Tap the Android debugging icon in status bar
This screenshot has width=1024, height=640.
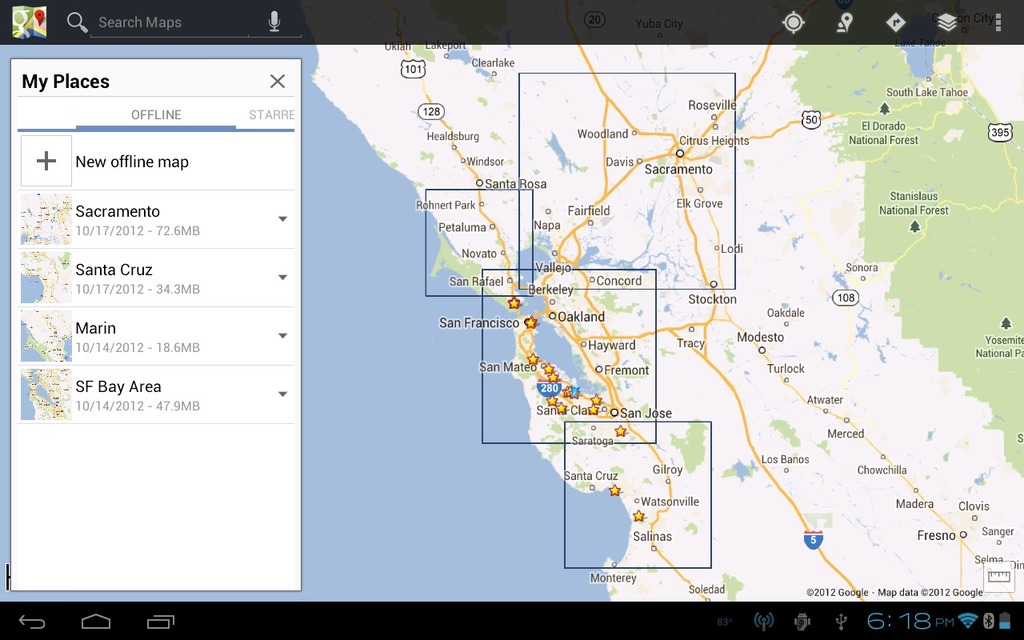(802, 621)
